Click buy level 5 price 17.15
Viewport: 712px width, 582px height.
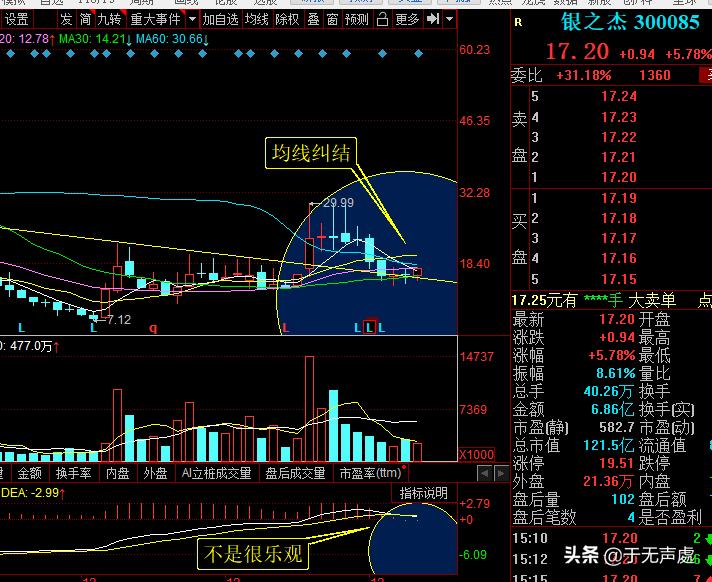[x=619, y=279]
